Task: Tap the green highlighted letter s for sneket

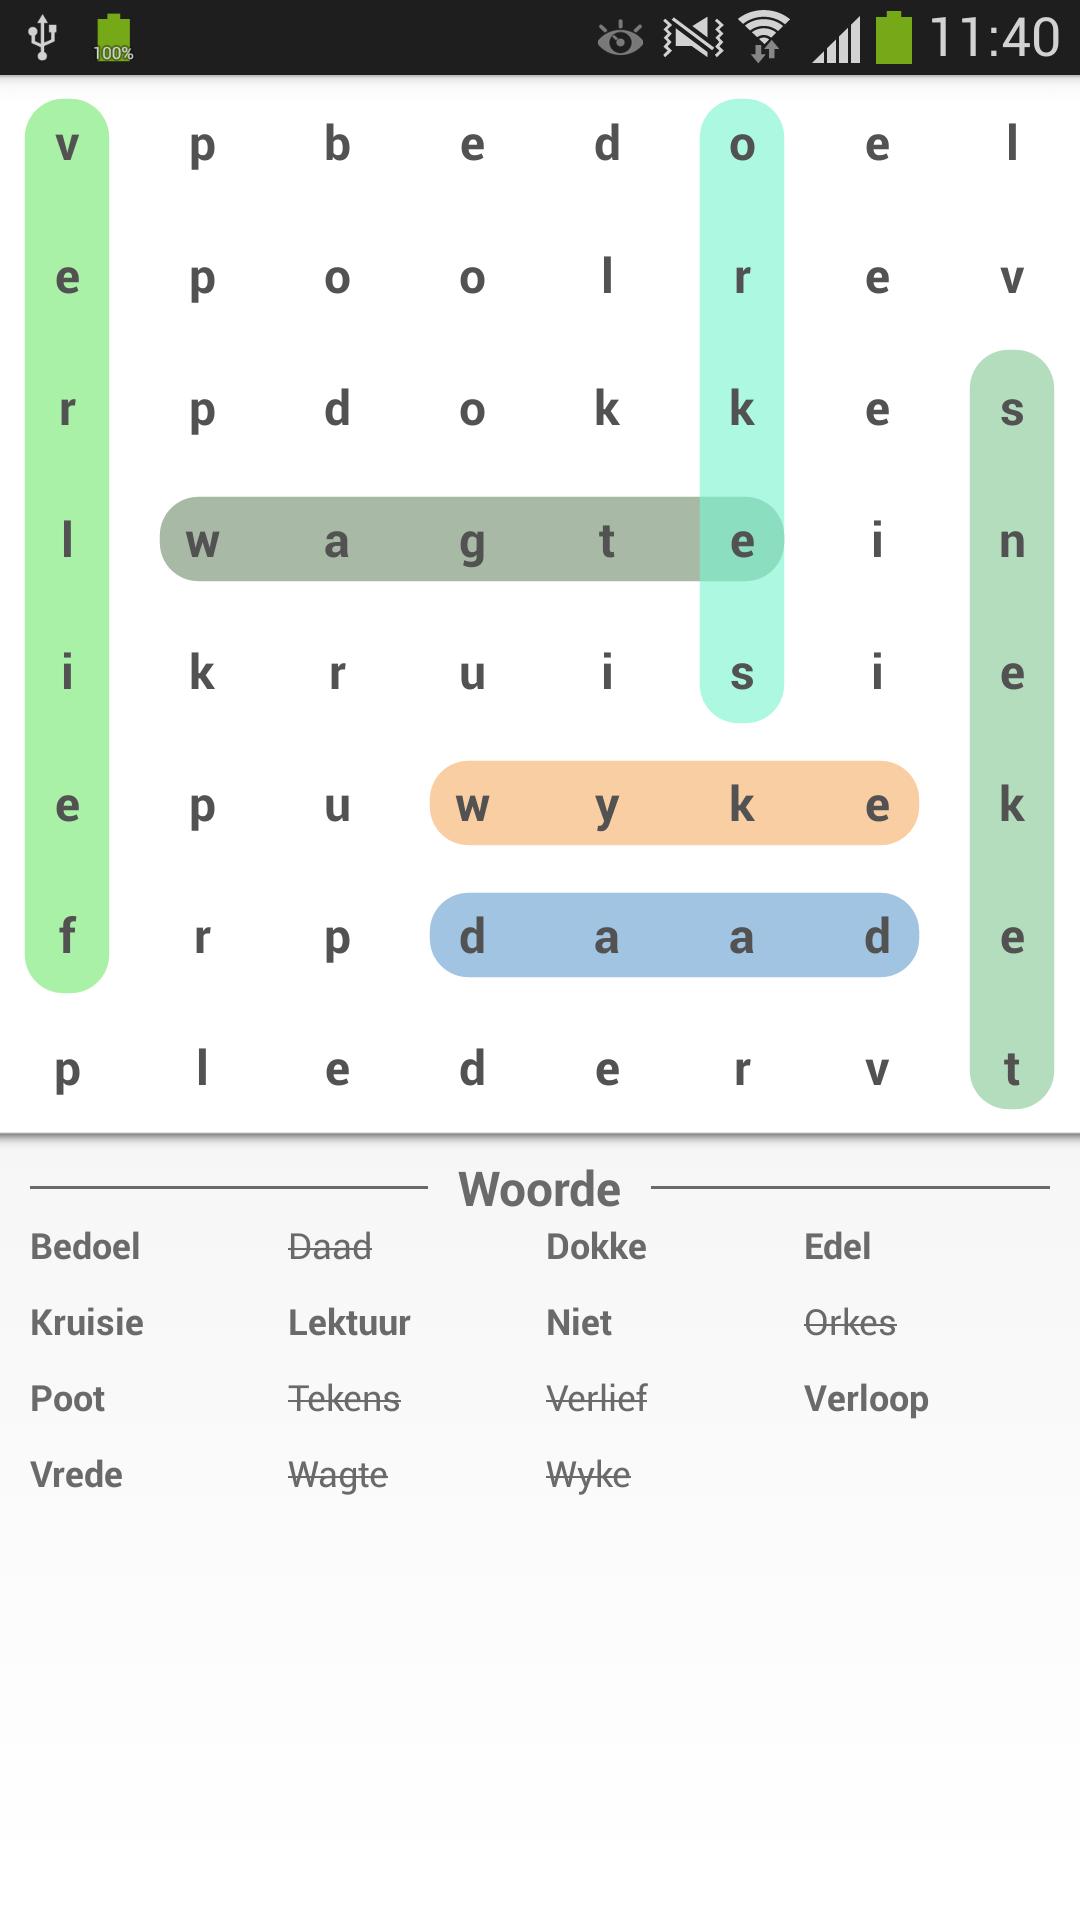Action: click(x=1012, y=410)
